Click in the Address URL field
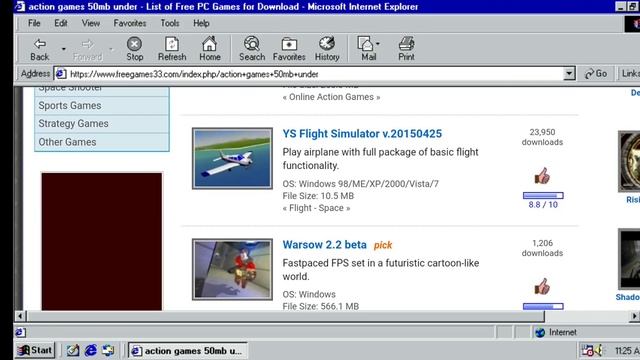640x360 pixels. [314, 74]
